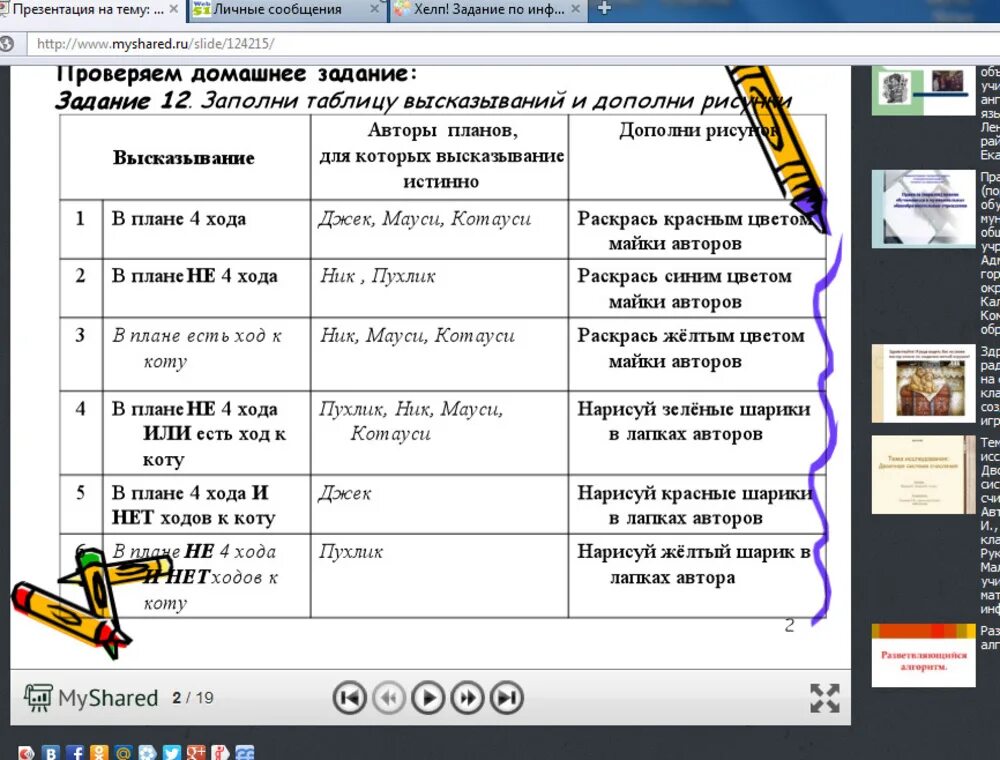
Task: Advance to the next slide
Action: point(467,698)
